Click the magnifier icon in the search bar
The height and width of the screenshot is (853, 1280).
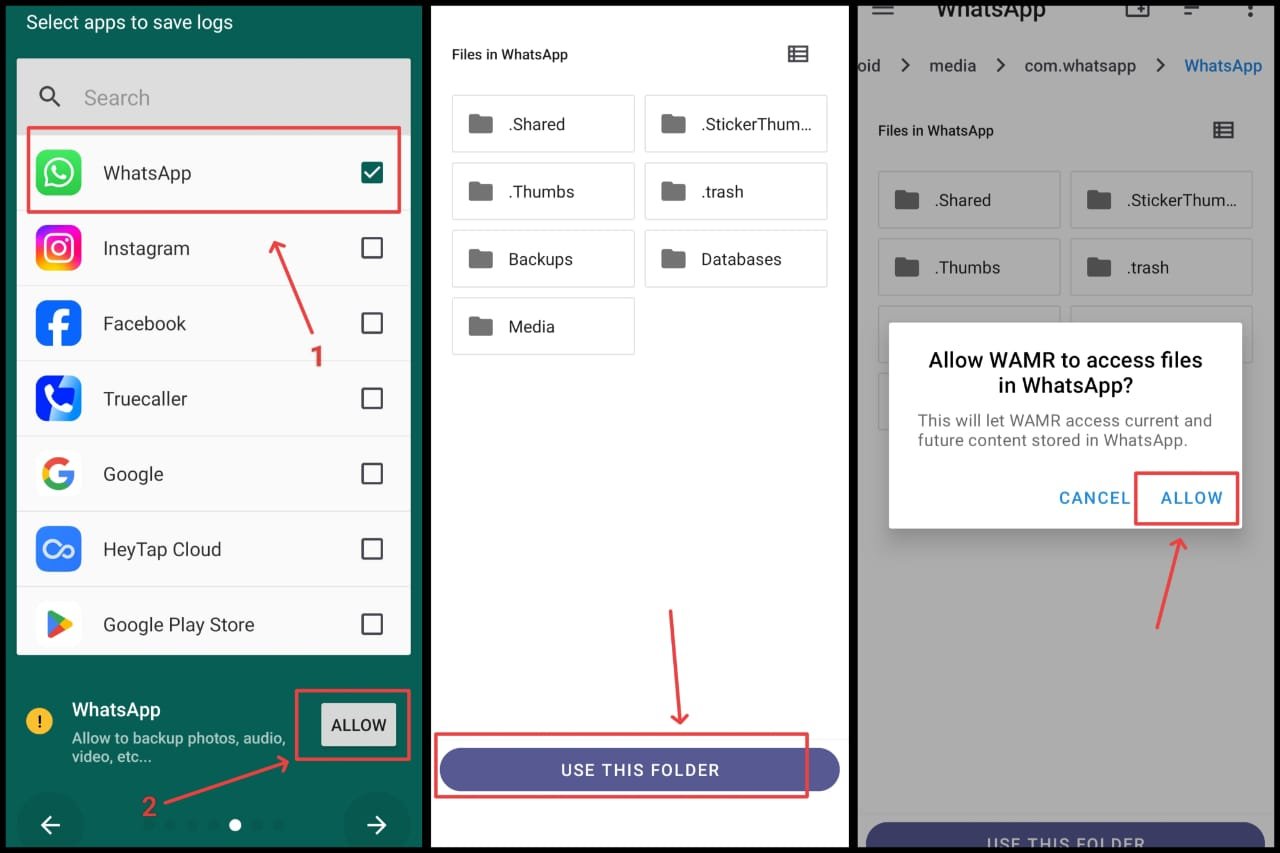50,97
